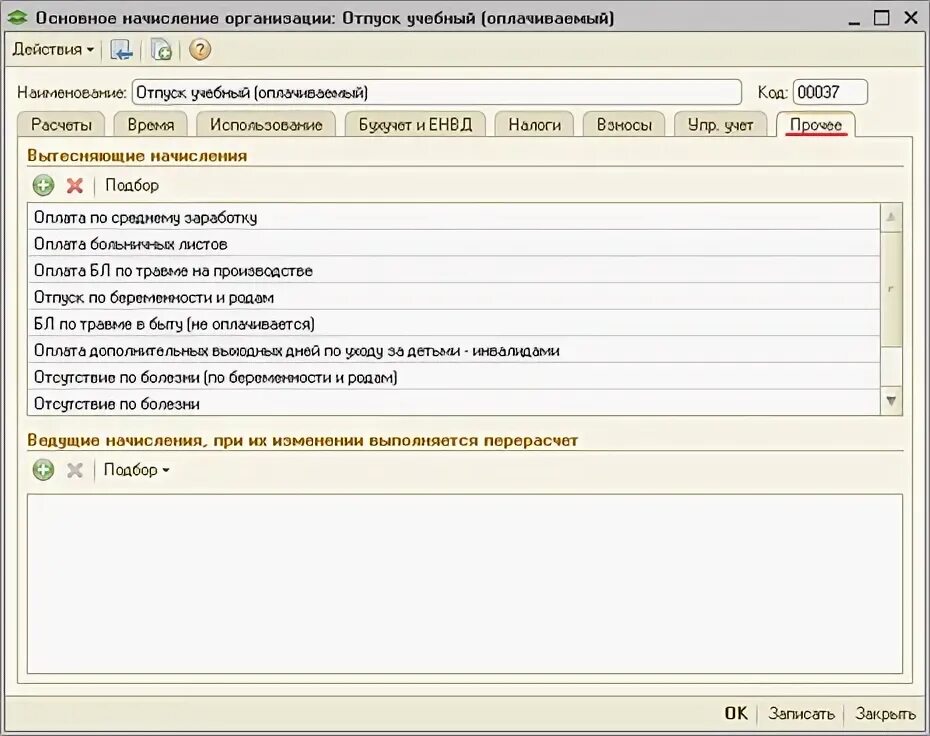Click gray X delete in Ведущие начисления
Image resolution: width=930 pixels, height=736 pixels.
pyautogui.click(x=75, y=470)
